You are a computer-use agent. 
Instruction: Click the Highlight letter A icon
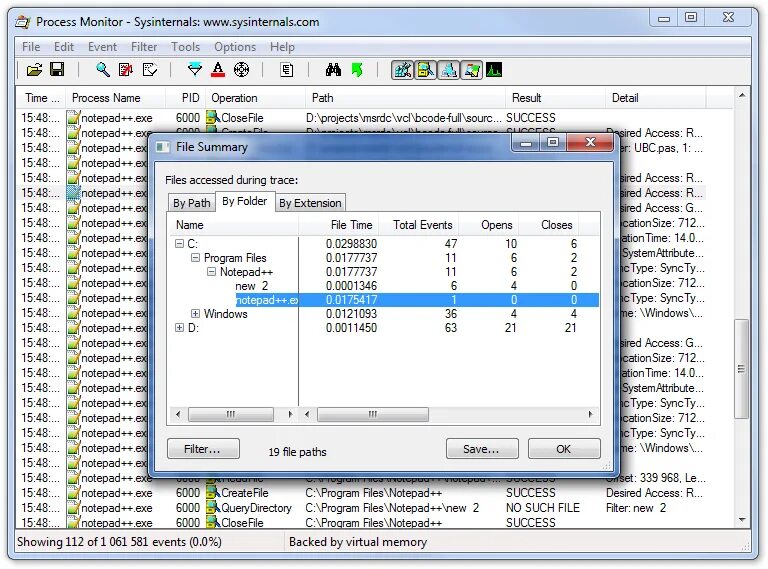(218, 70)
